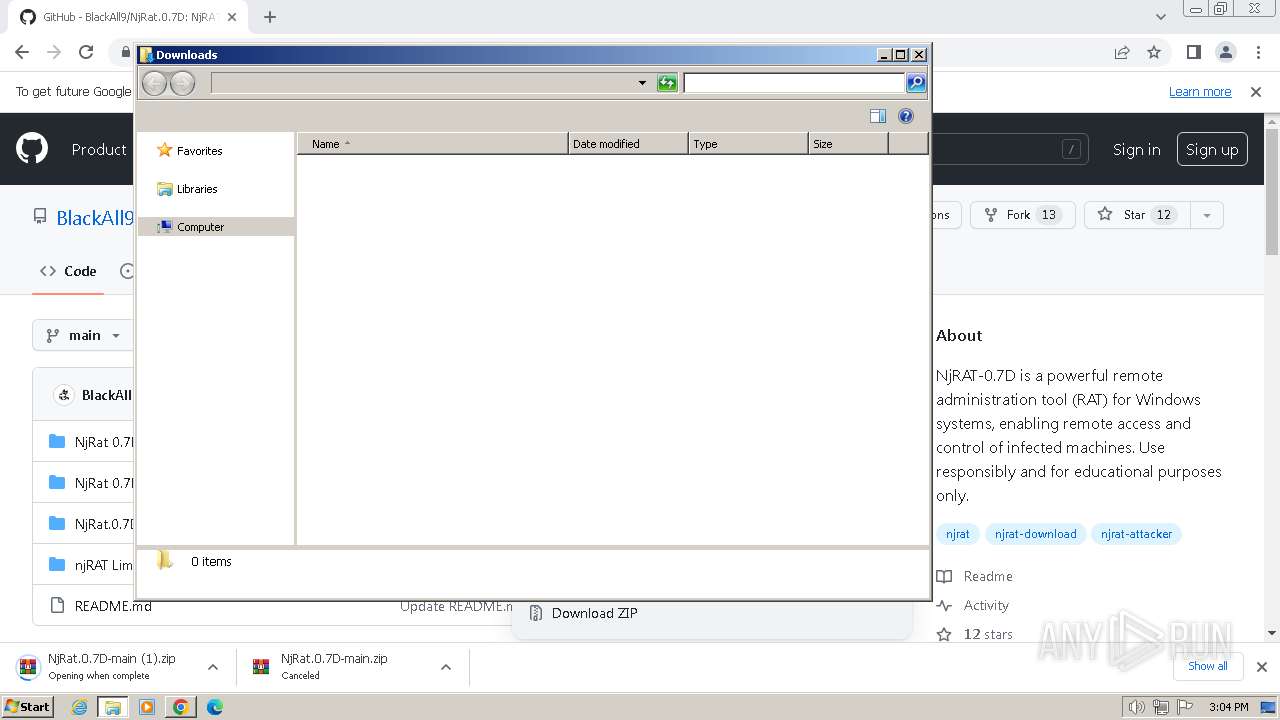
Task: Click the share page icon in Chrome
Action: point(1122,52)
